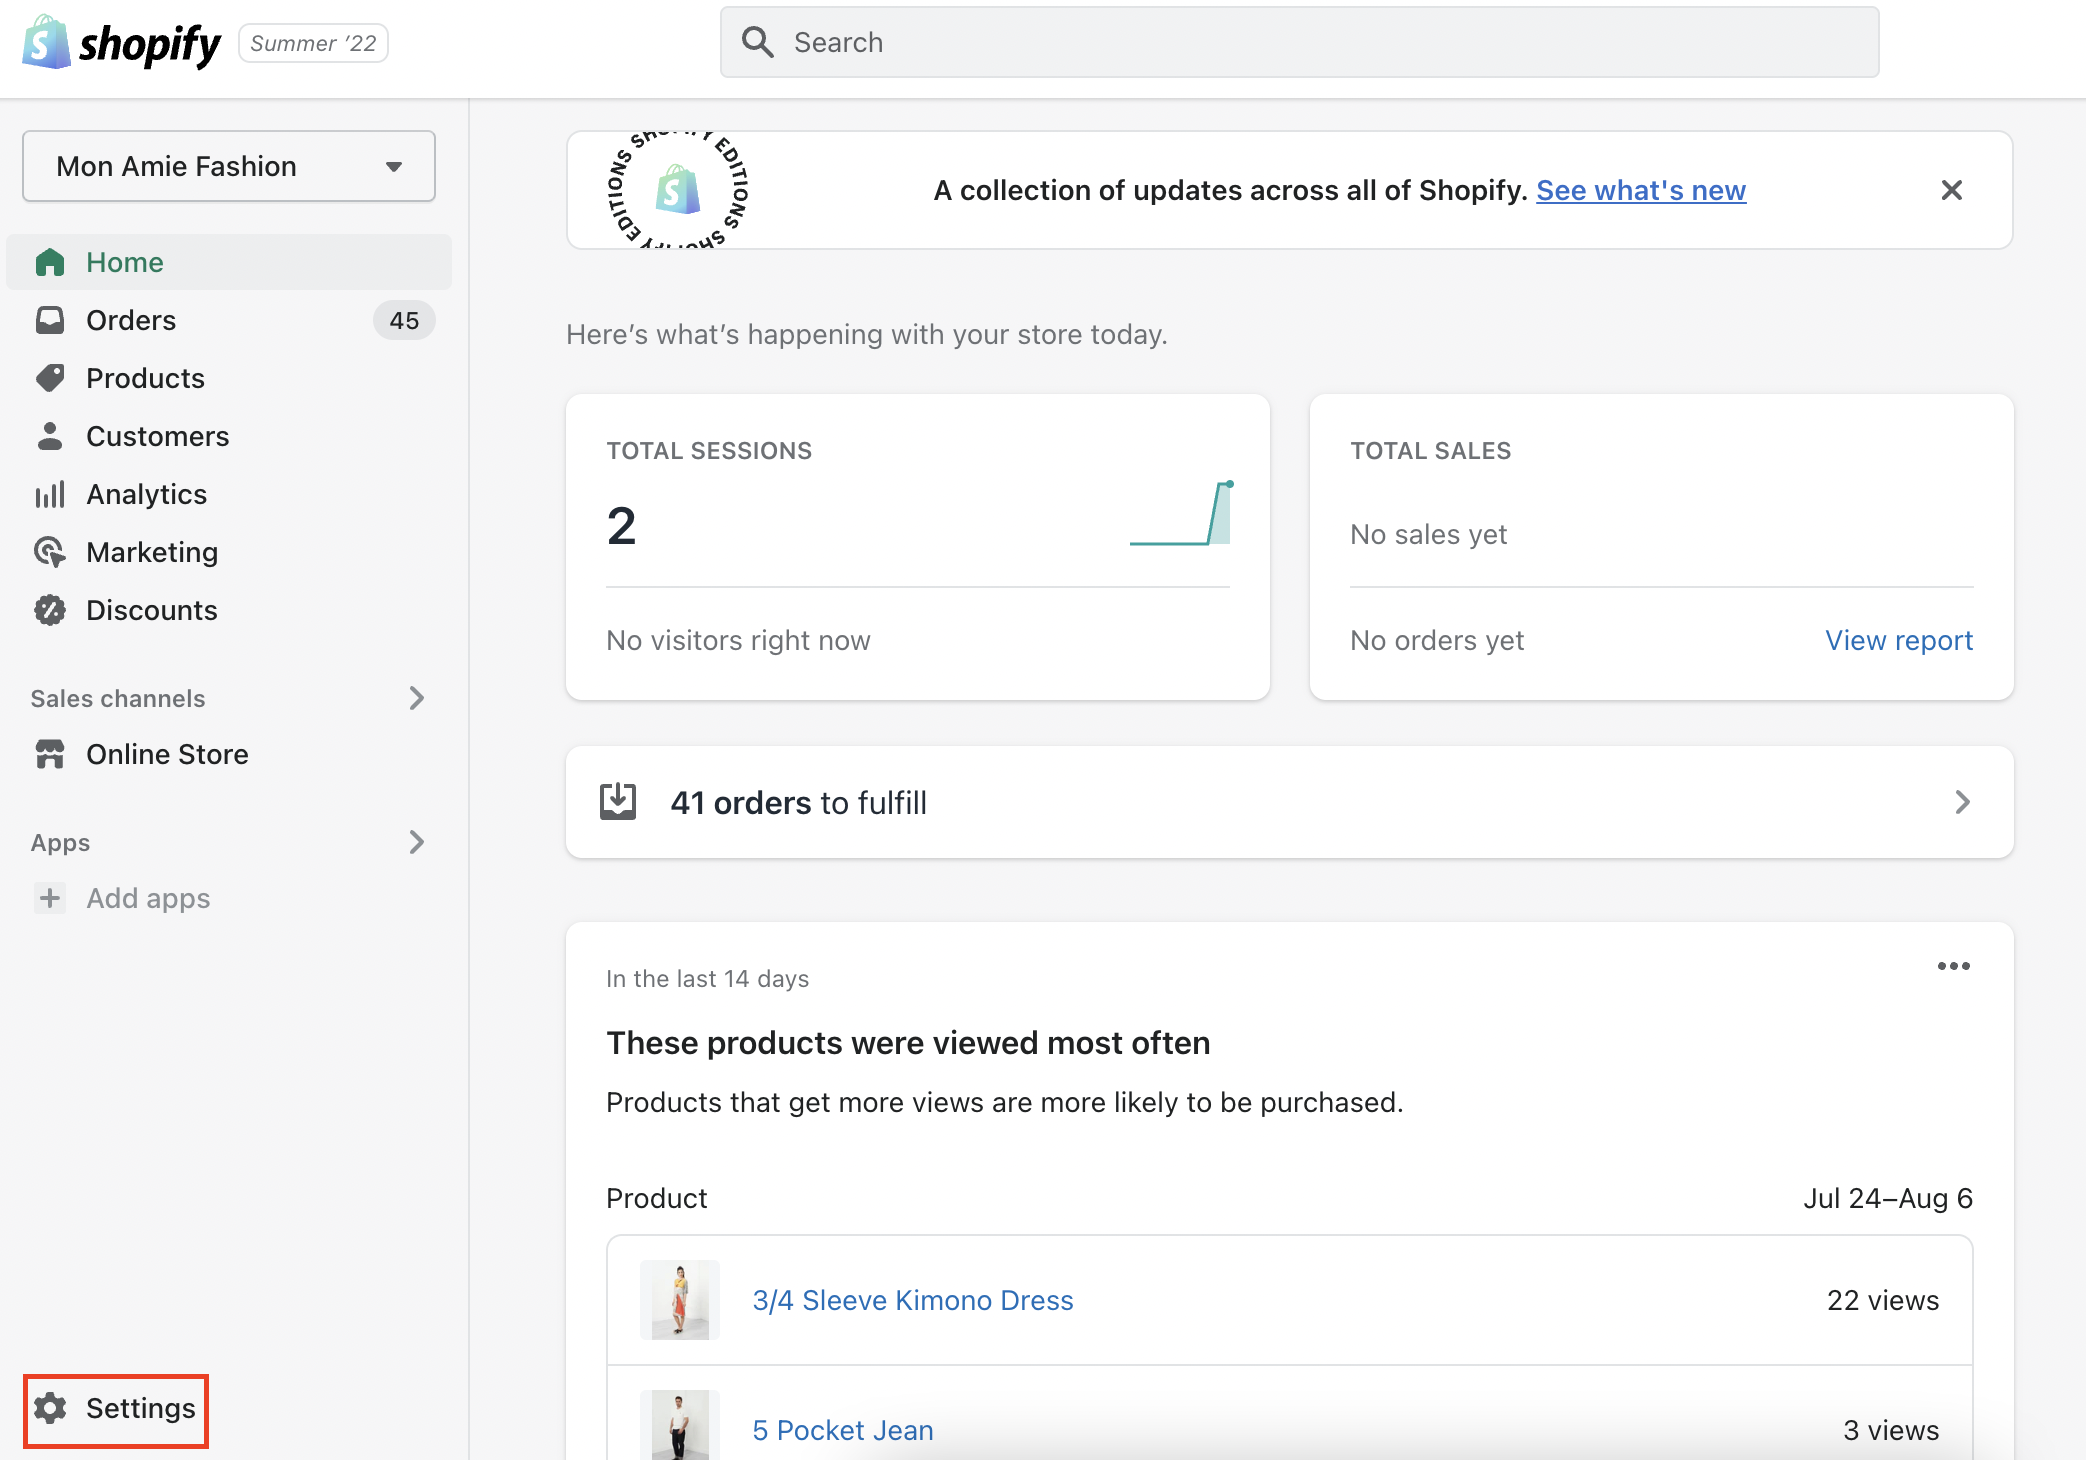Image resolution: width=2086 pixels, height=1460 pixels.
Task: Click the Analytics bar chart icon
Action: [x=50, y=494]
